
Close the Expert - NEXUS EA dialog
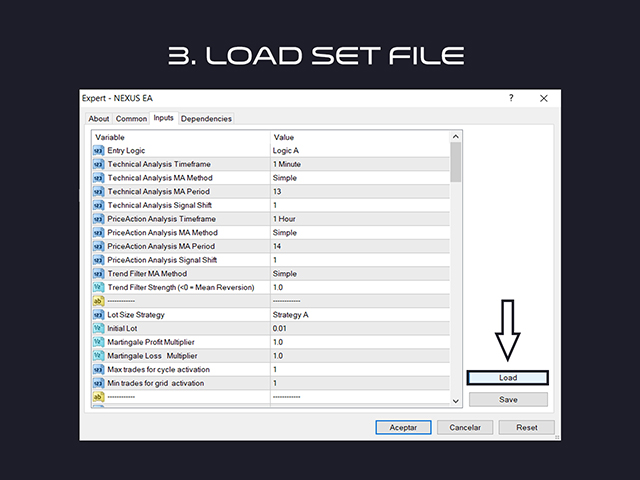pyautogui.click(x=544, y=98)
